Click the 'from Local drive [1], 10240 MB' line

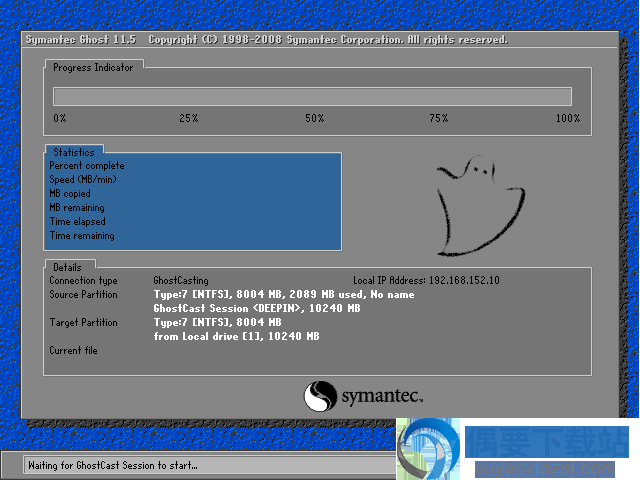(x=236, y=336)
